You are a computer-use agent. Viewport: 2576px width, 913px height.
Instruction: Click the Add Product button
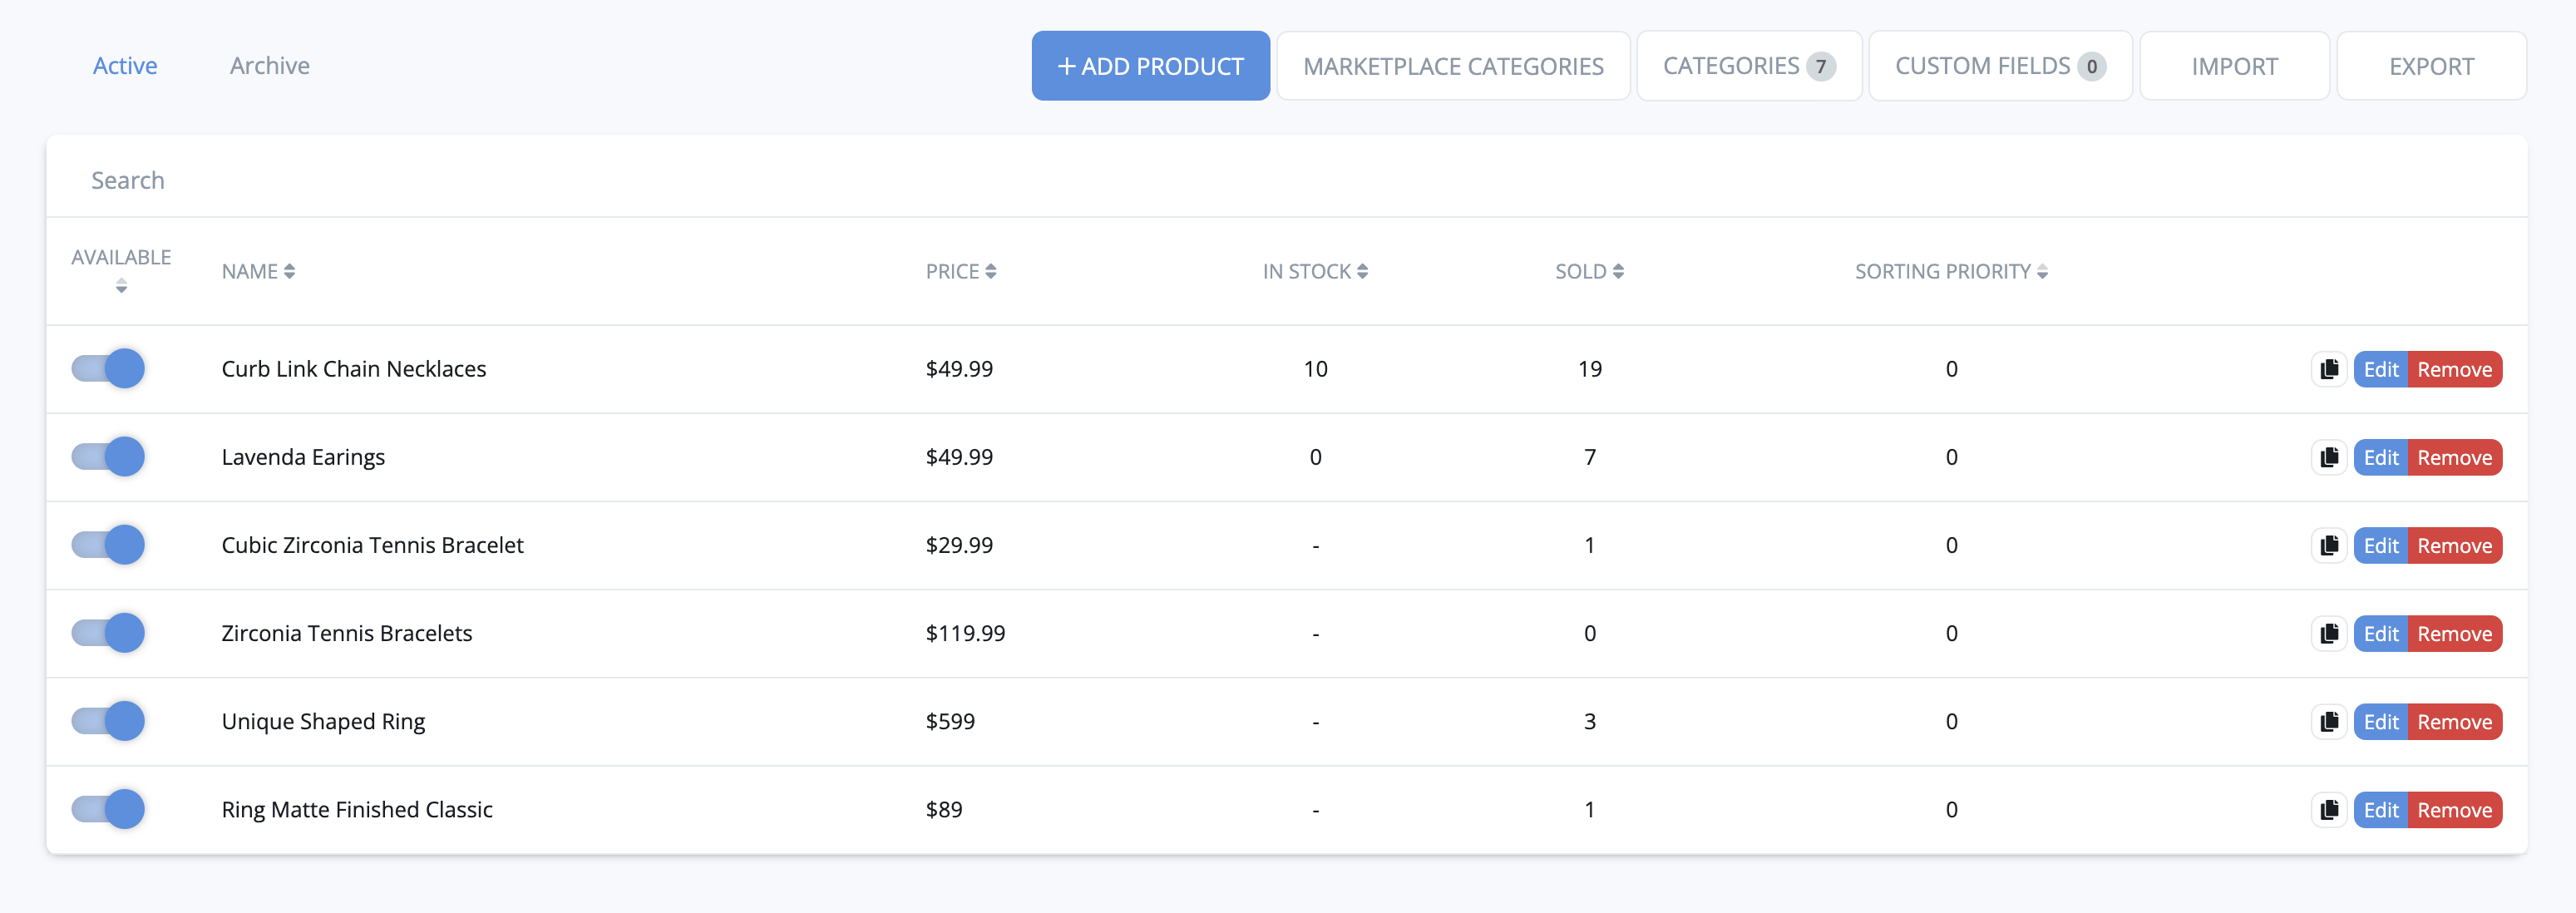pyautogui.click(x=1150, y=66)
